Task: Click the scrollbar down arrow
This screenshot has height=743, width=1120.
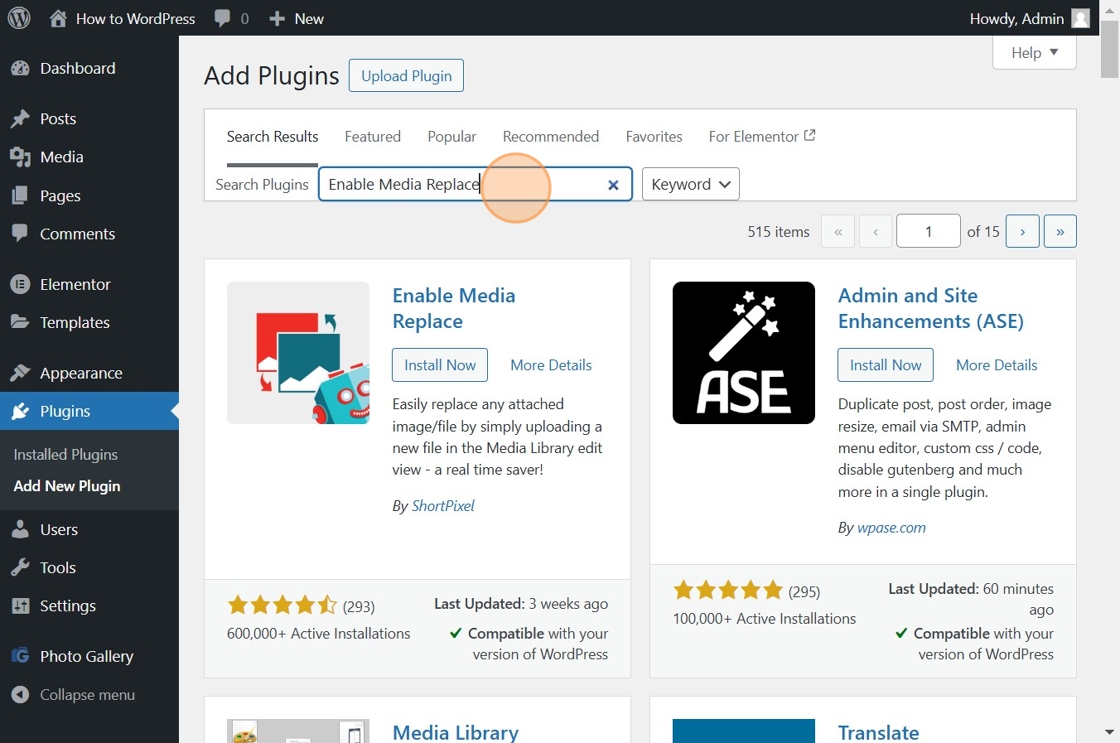Action: [x=1109, y=732]
